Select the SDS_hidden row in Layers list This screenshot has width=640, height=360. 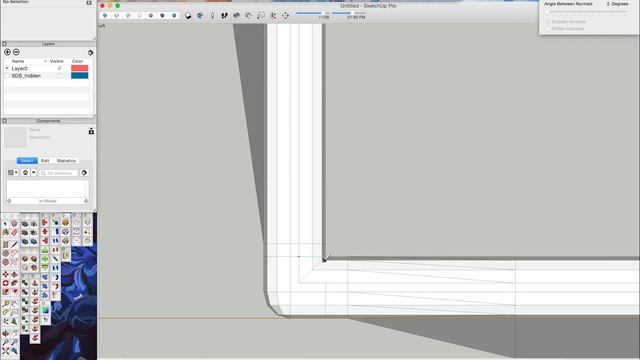(x=47, y=76)
